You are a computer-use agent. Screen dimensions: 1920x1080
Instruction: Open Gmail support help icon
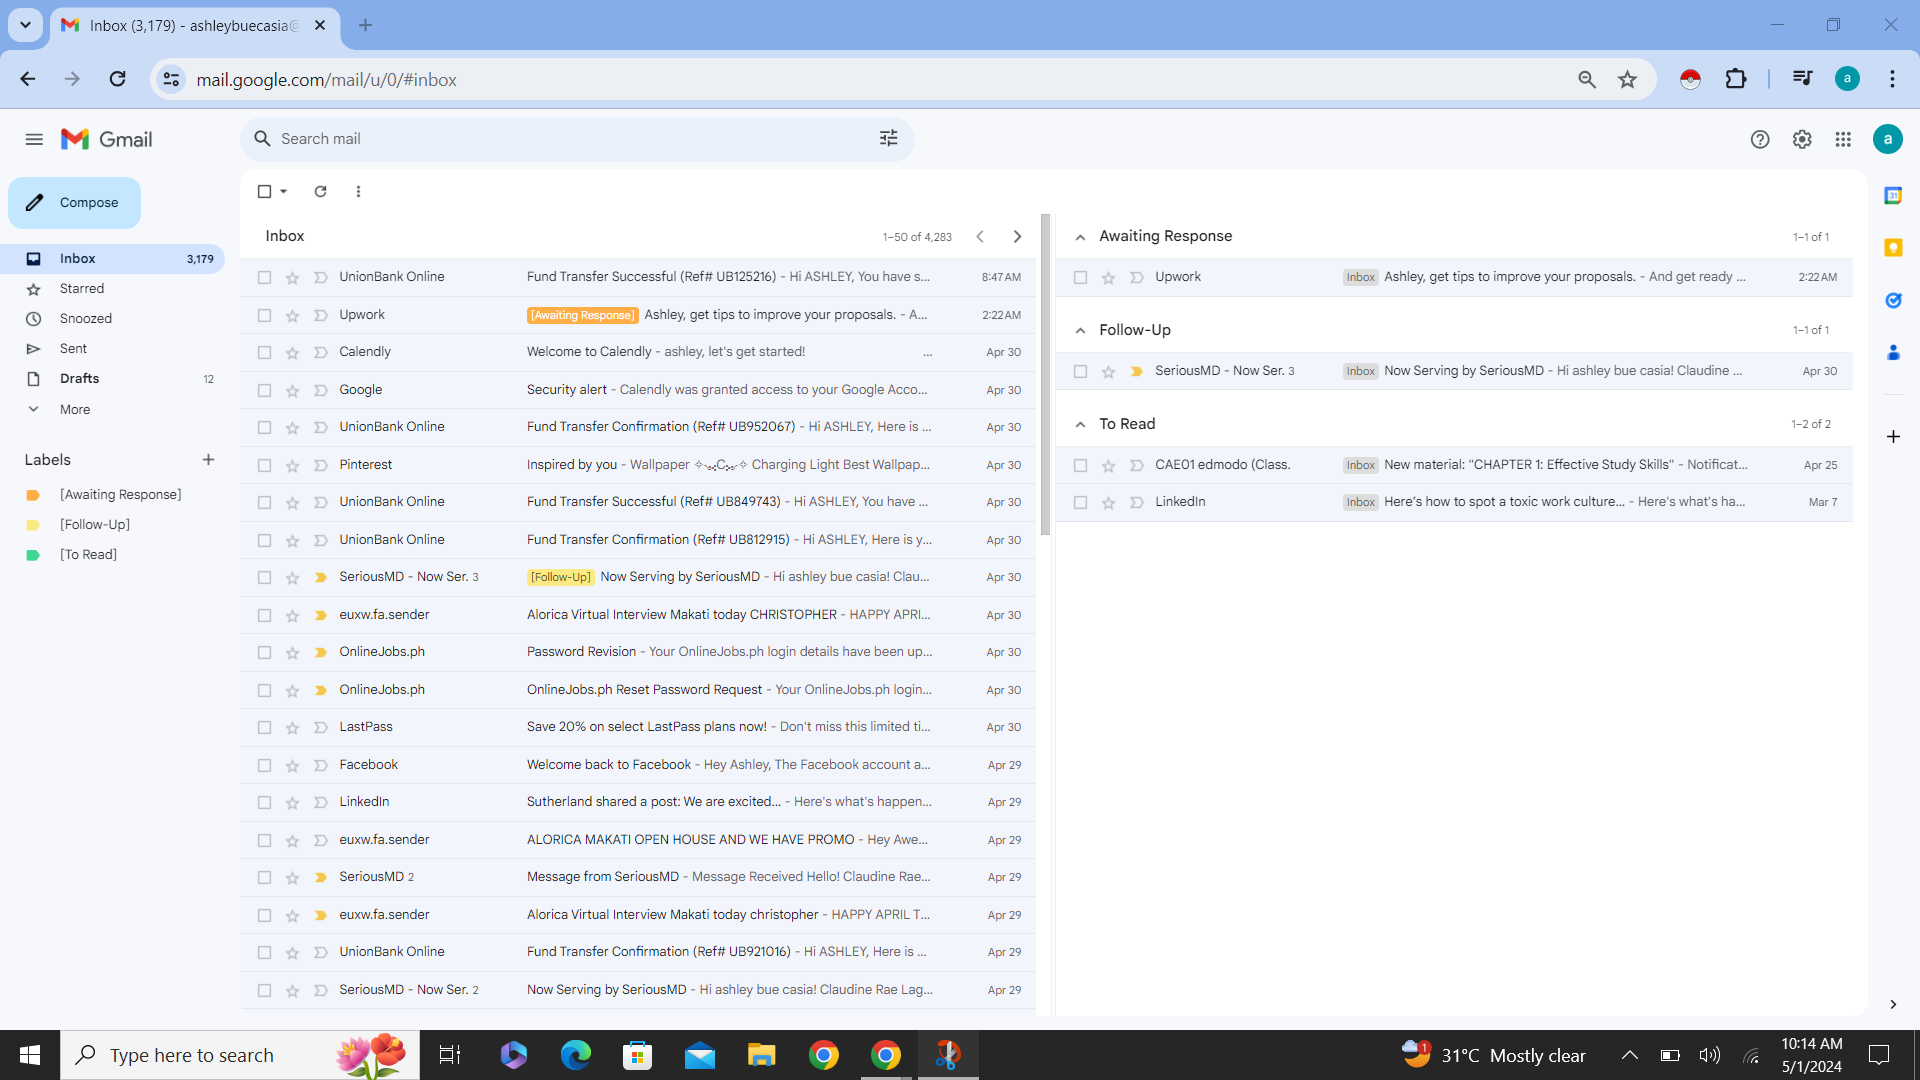(x=1760, y=140)
